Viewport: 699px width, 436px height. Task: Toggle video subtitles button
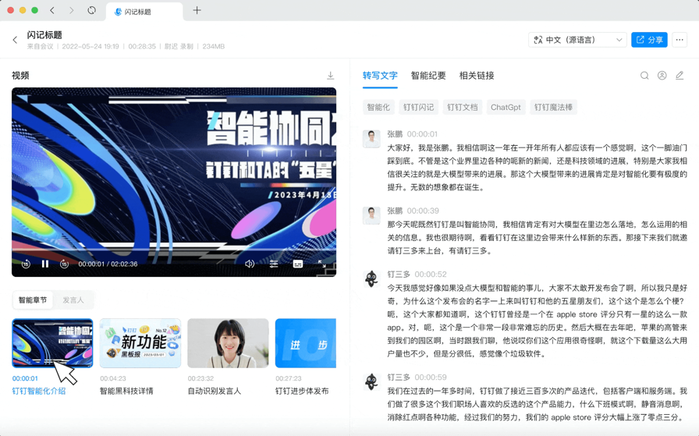point(297,264)
